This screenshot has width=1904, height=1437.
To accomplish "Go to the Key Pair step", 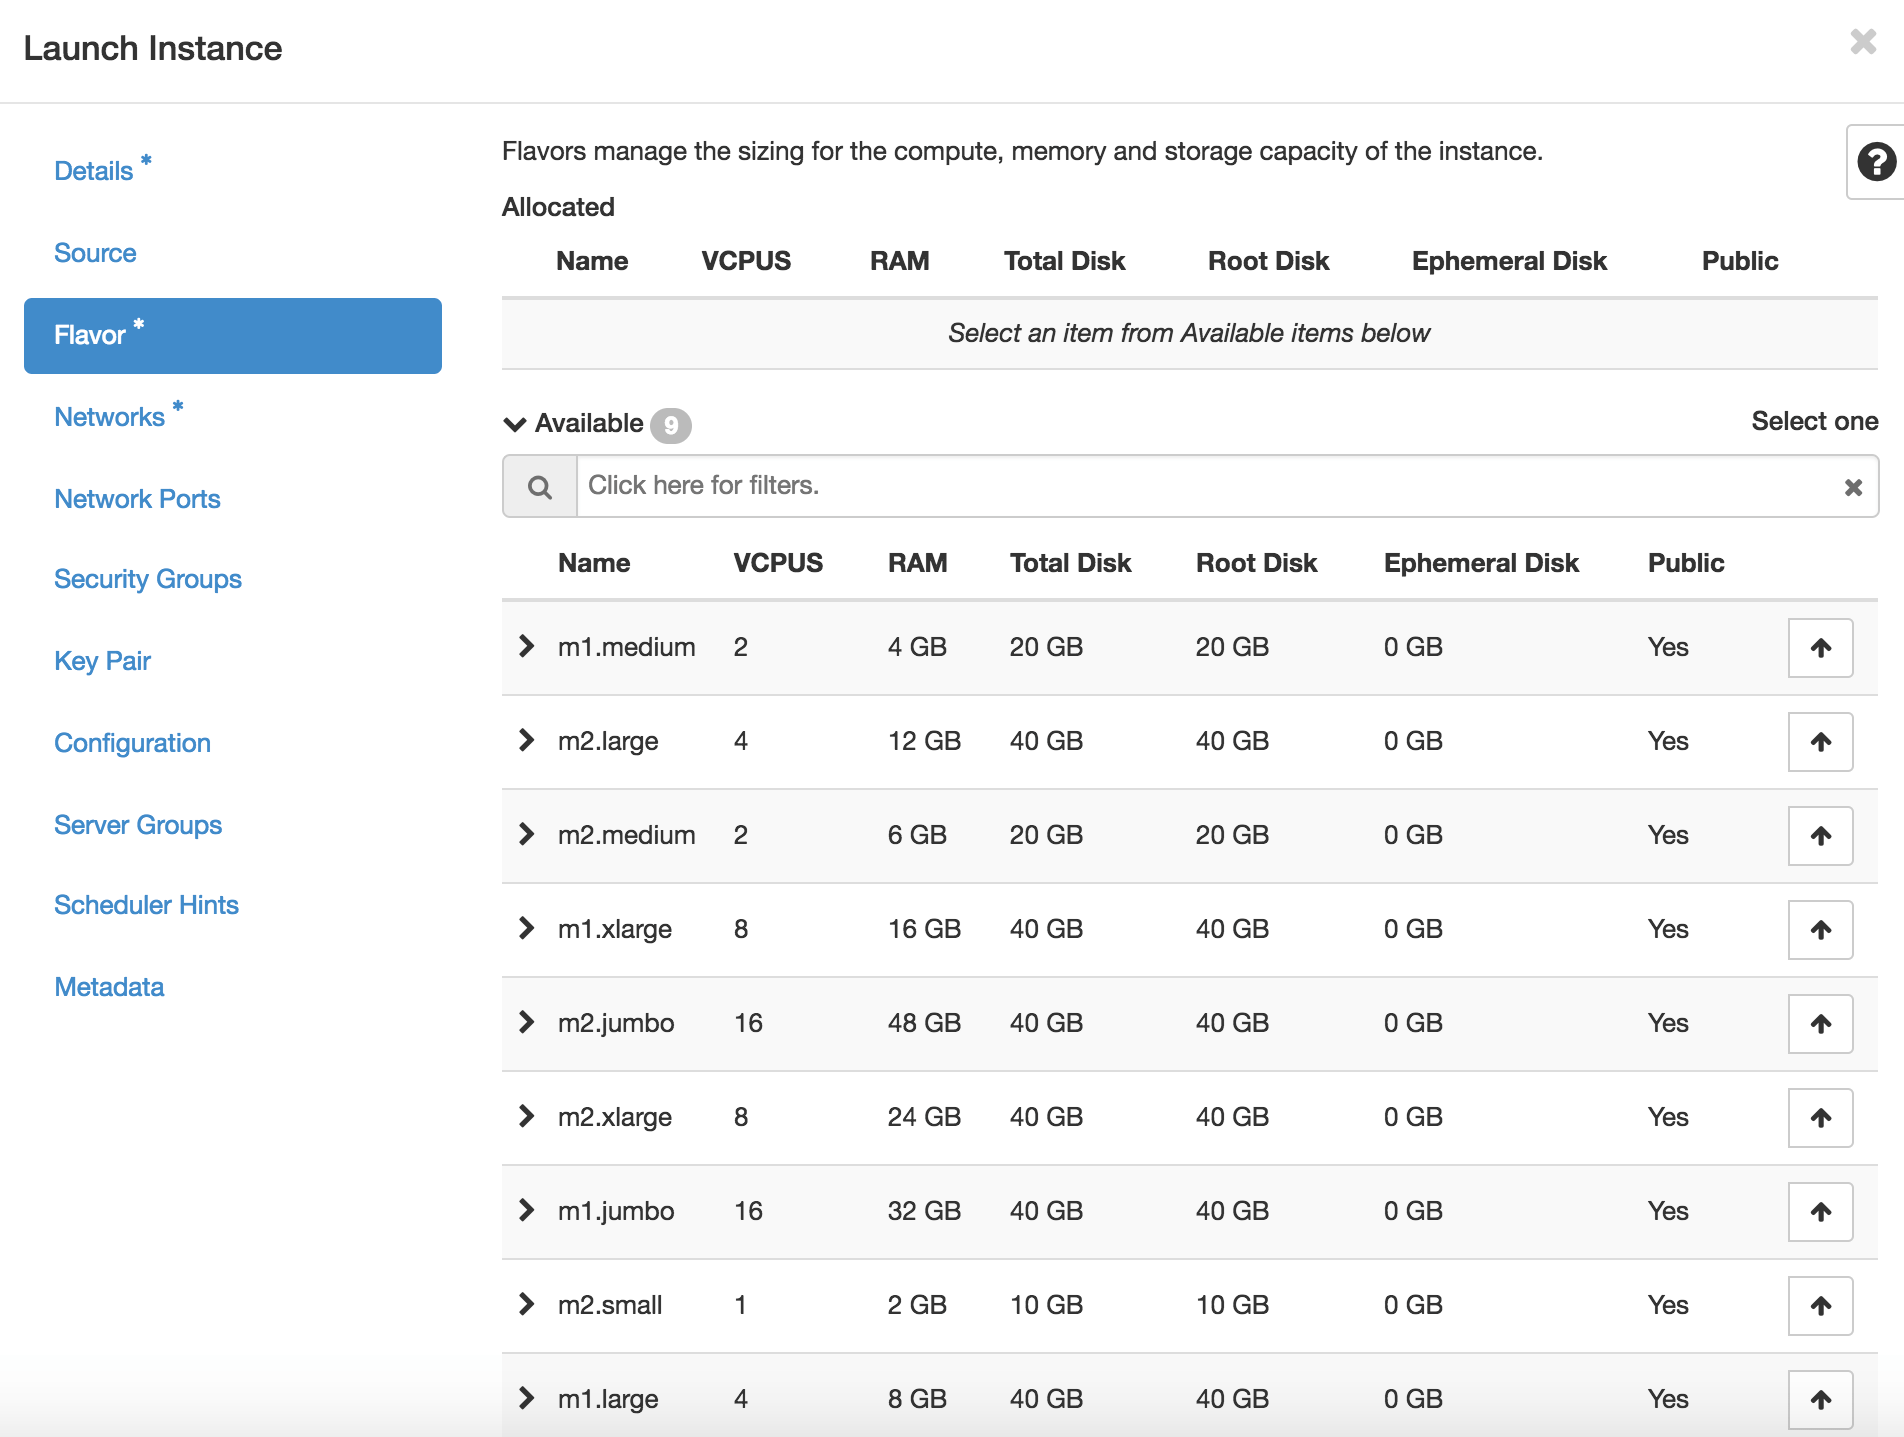I will tap(102, 661).
